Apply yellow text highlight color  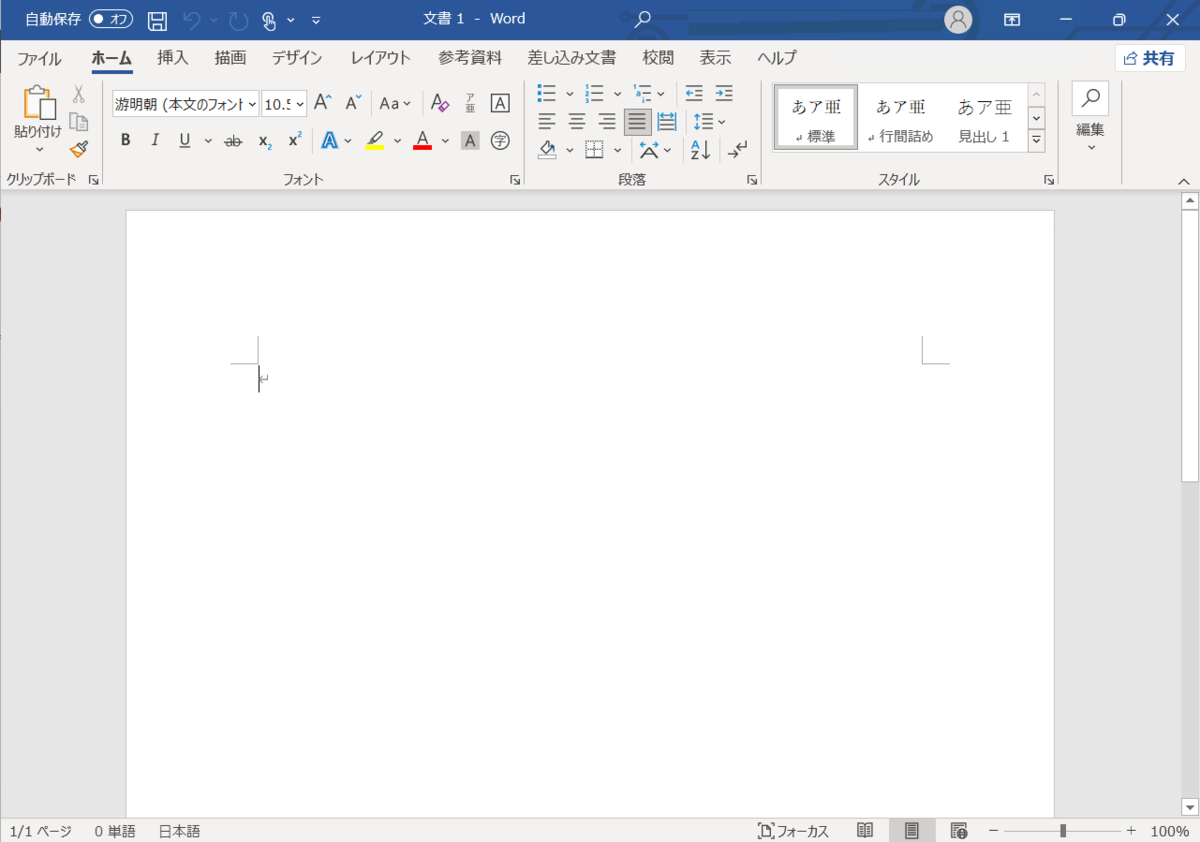point(375,140)
